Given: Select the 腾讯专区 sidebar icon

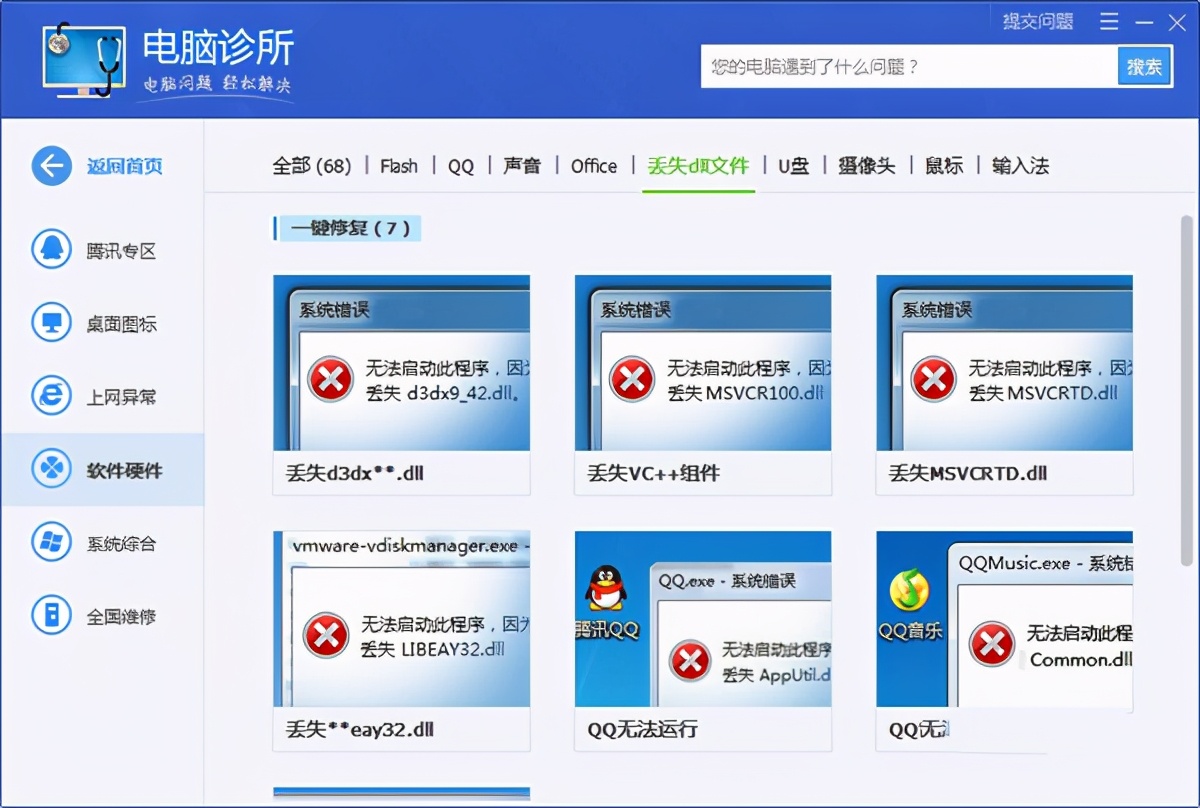Looking at the screenshot, I should pyautogui.click(x=51, y=251).
